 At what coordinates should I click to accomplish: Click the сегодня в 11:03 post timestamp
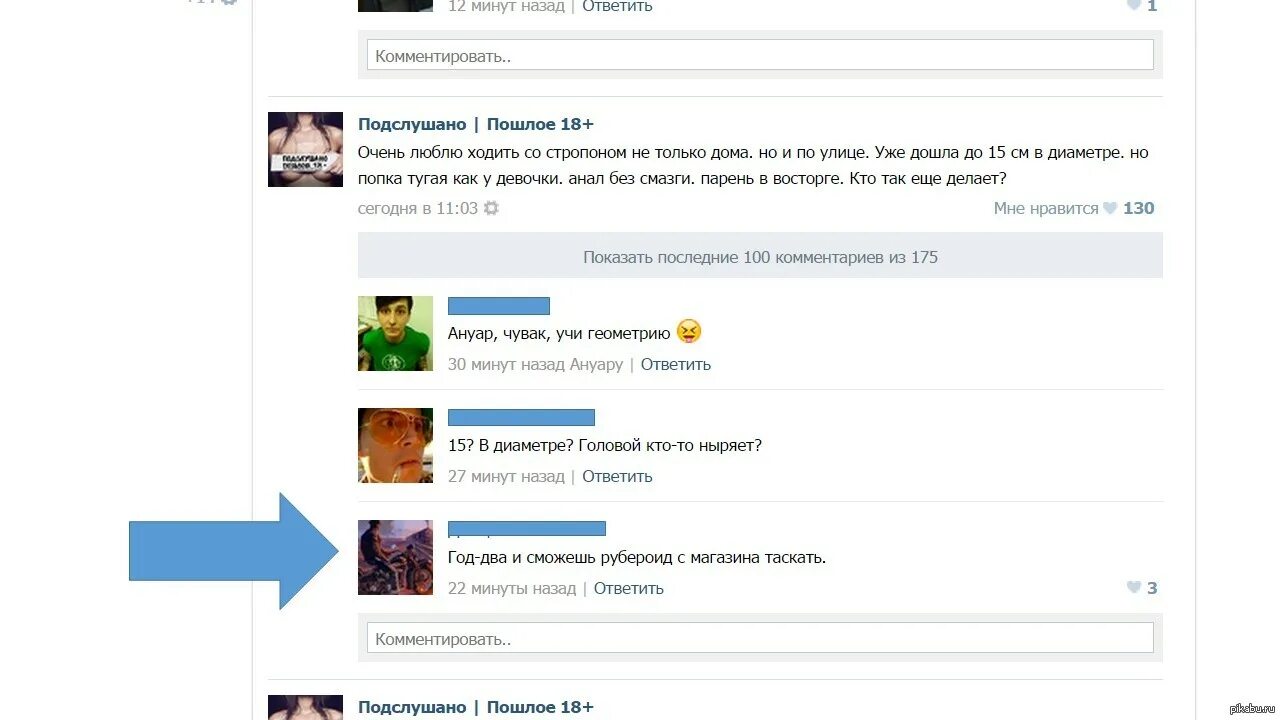418,208
